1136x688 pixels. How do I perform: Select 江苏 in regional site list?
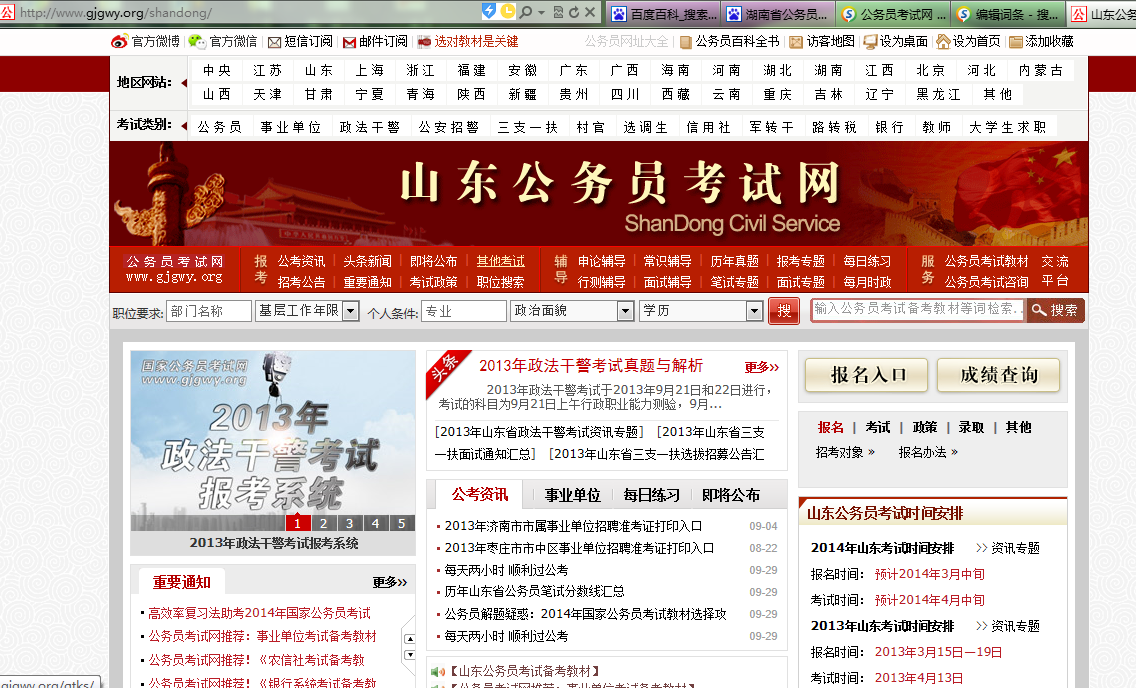click(x=267, y=70)
